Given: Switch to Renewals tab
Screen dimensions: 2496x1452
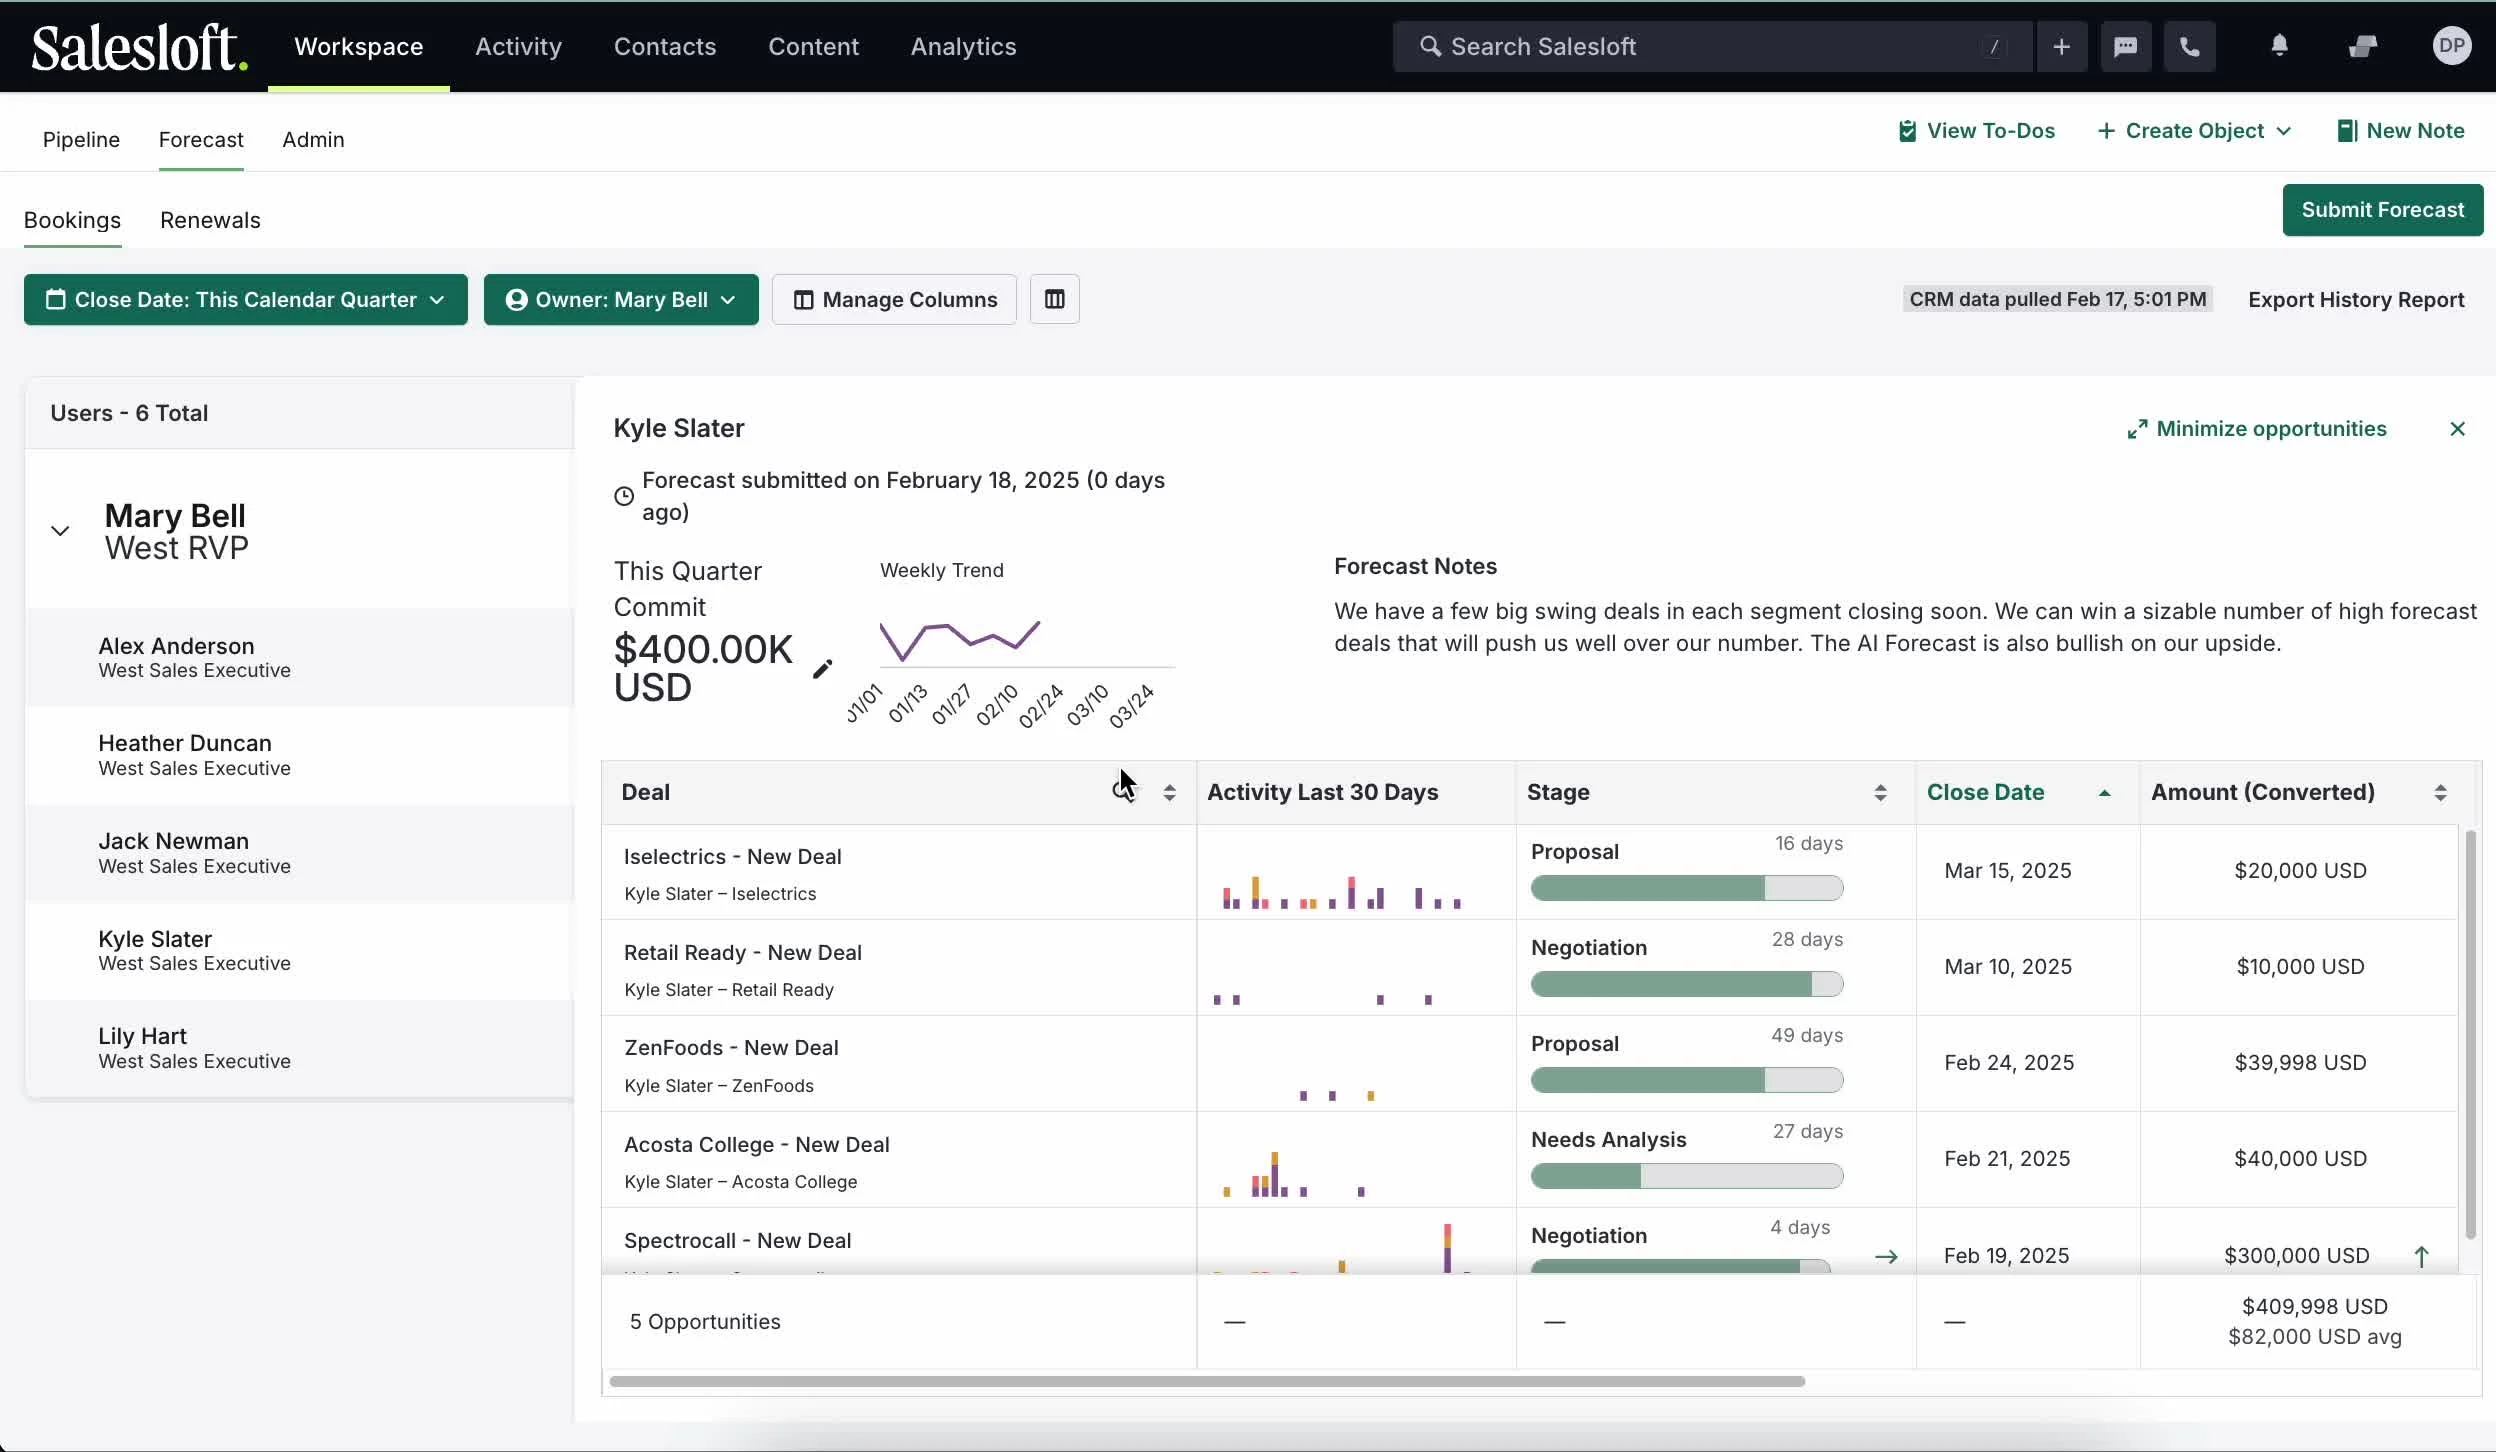Looking at the screenshot, I should tap(210, 220).
